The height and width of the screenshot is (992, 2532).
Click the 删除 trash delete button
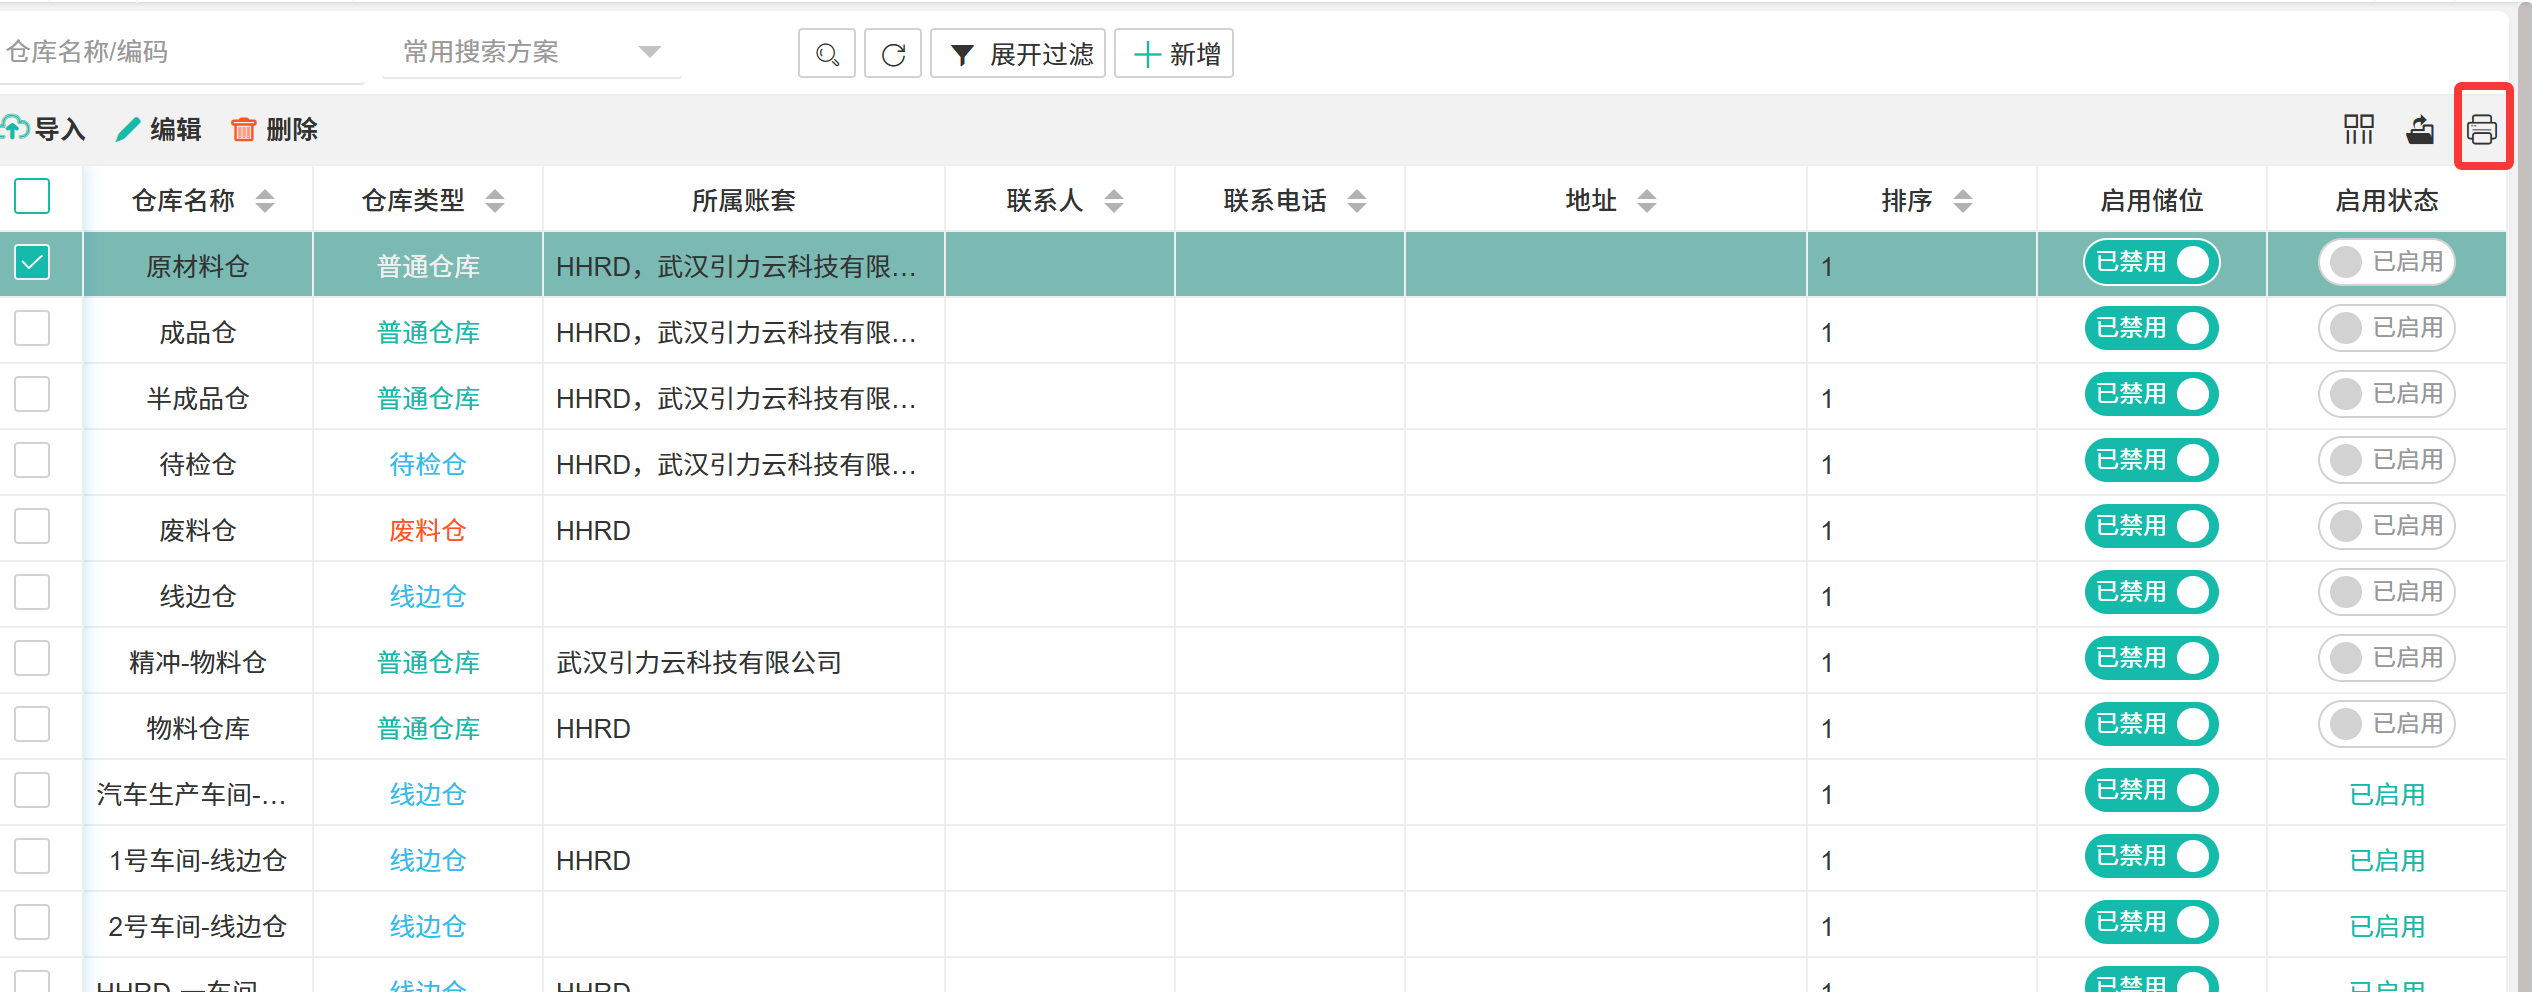click(274, 129)
